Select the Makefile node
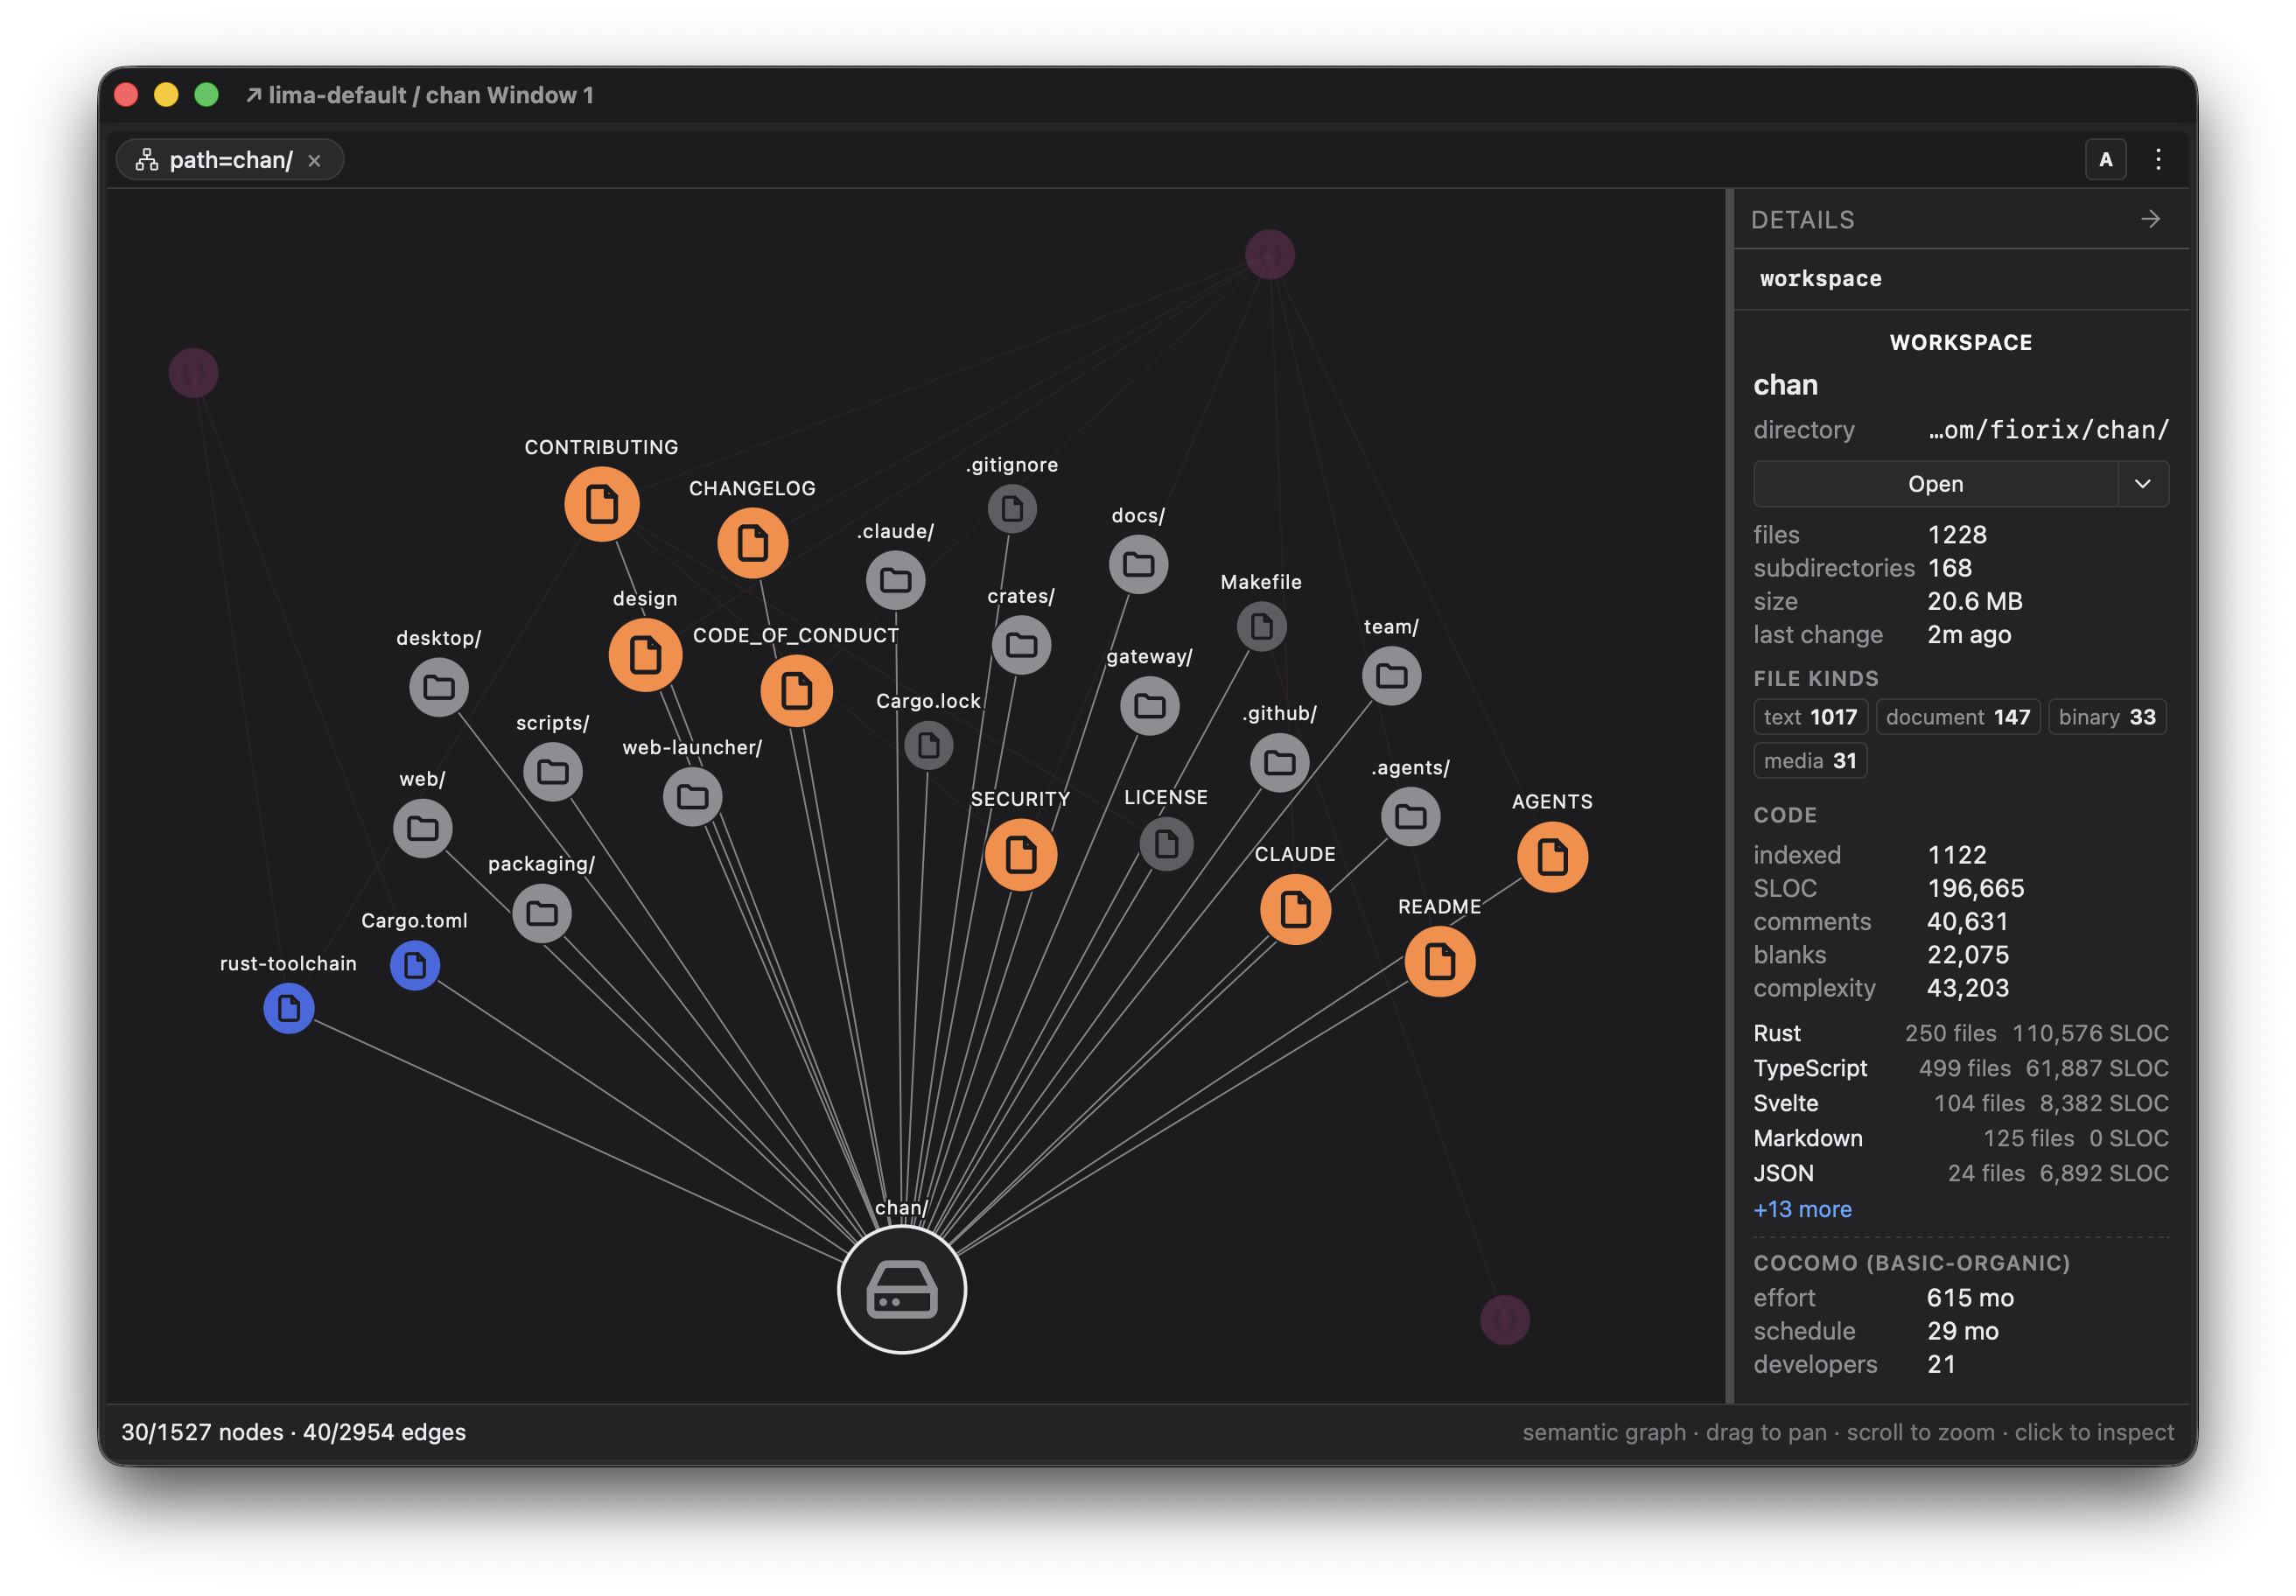The height and width of the screenshot is (1596, 2296). click(1261, 627)
